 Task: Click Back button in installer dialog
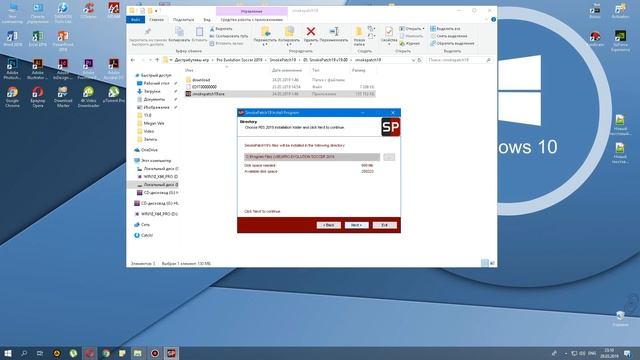click(329, 225)
